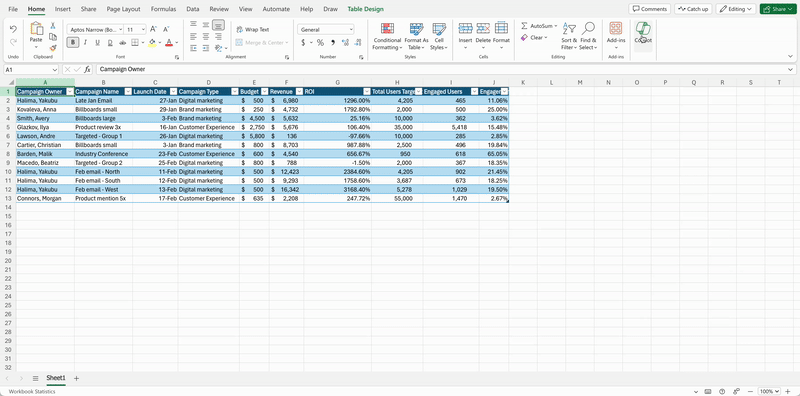Open the font size dropdown

143,30
